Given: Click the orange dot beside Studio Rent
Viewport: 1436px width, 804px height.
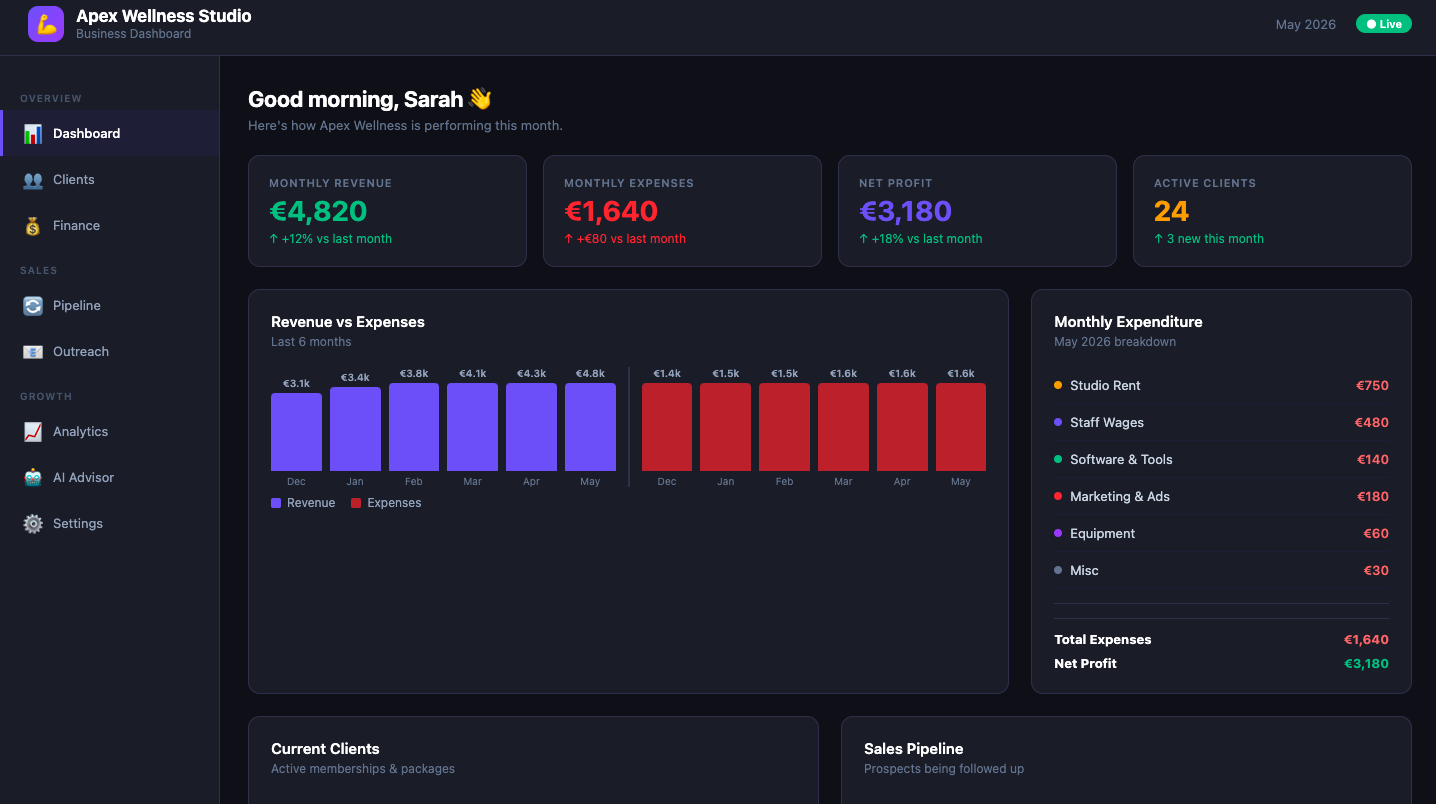Looking at the screenshot, I should [1058, 385].
